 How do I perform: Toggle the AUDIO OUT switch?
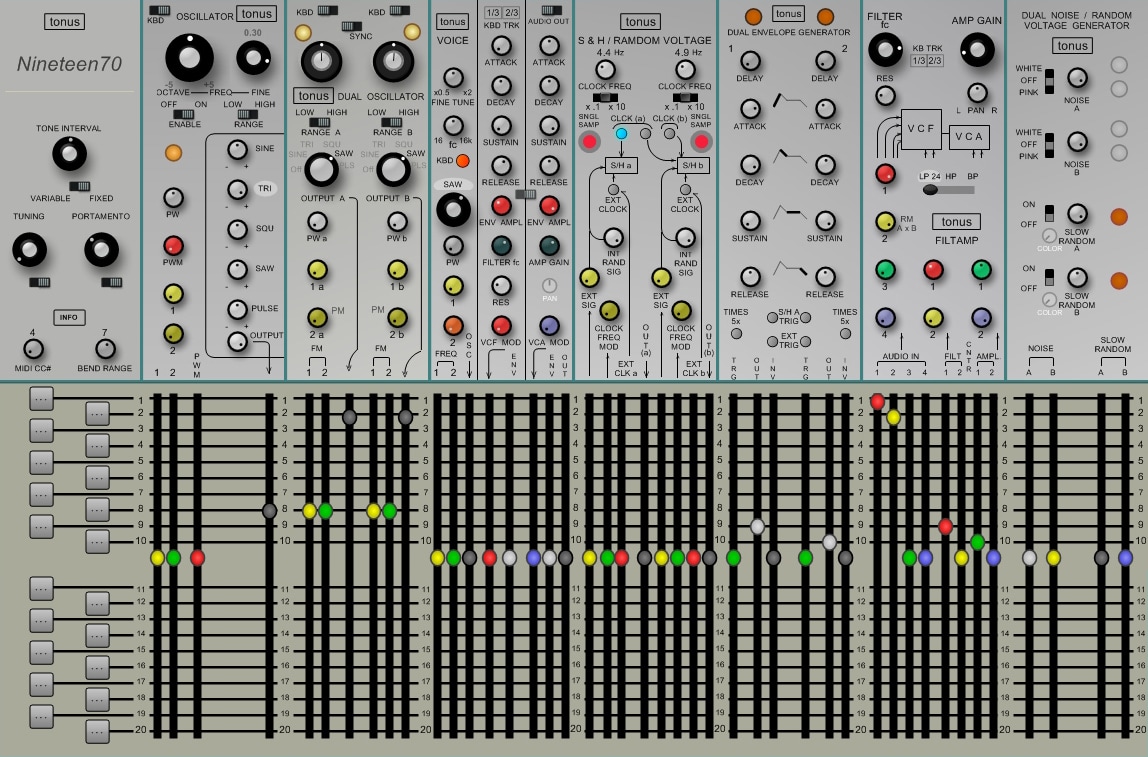[x=551, y=10]
